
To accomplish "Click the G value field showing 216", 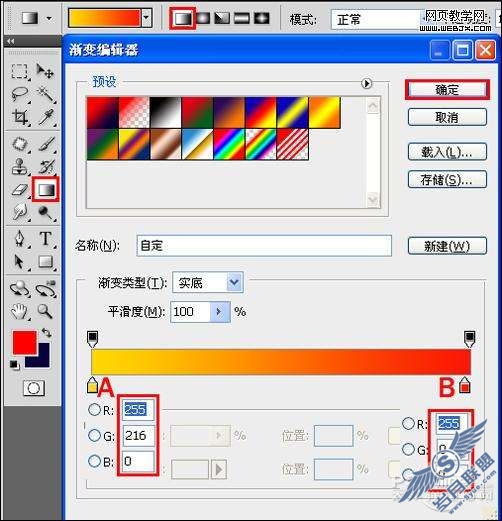I will click(138, 435).
